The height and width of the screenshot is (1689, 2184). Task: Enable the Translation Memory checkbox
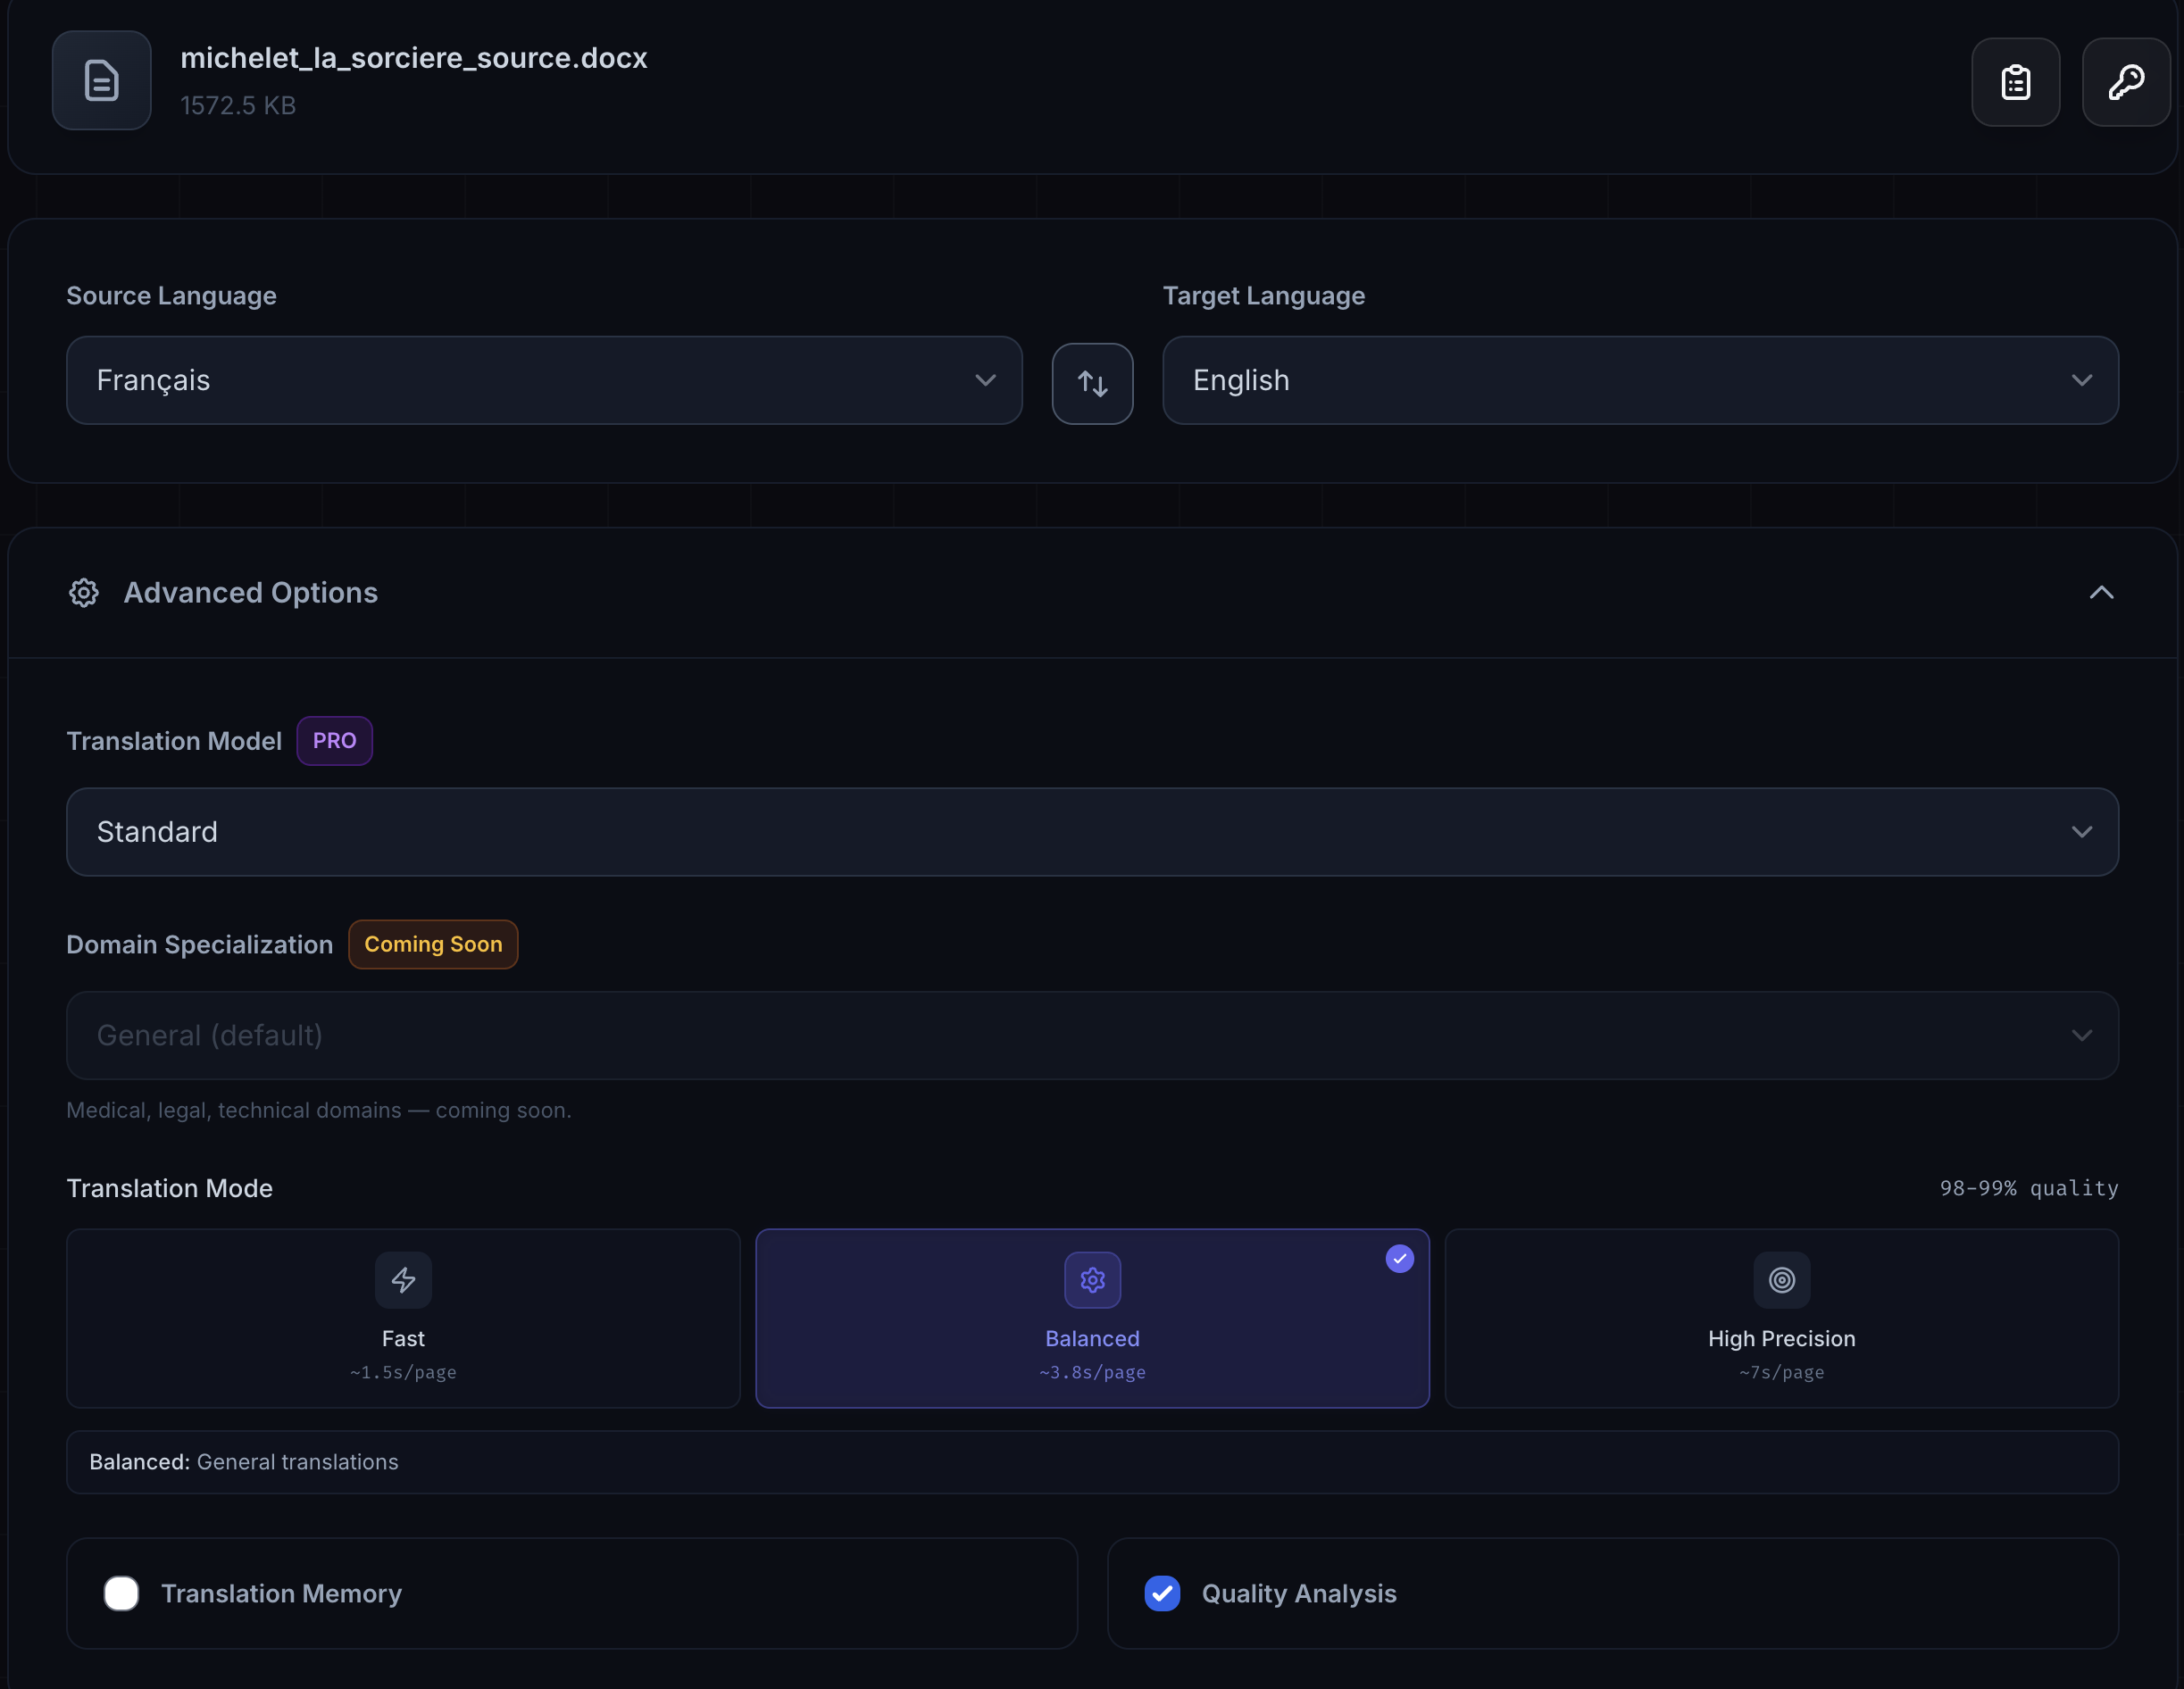pyautogui.click(x=122, y=1593)
